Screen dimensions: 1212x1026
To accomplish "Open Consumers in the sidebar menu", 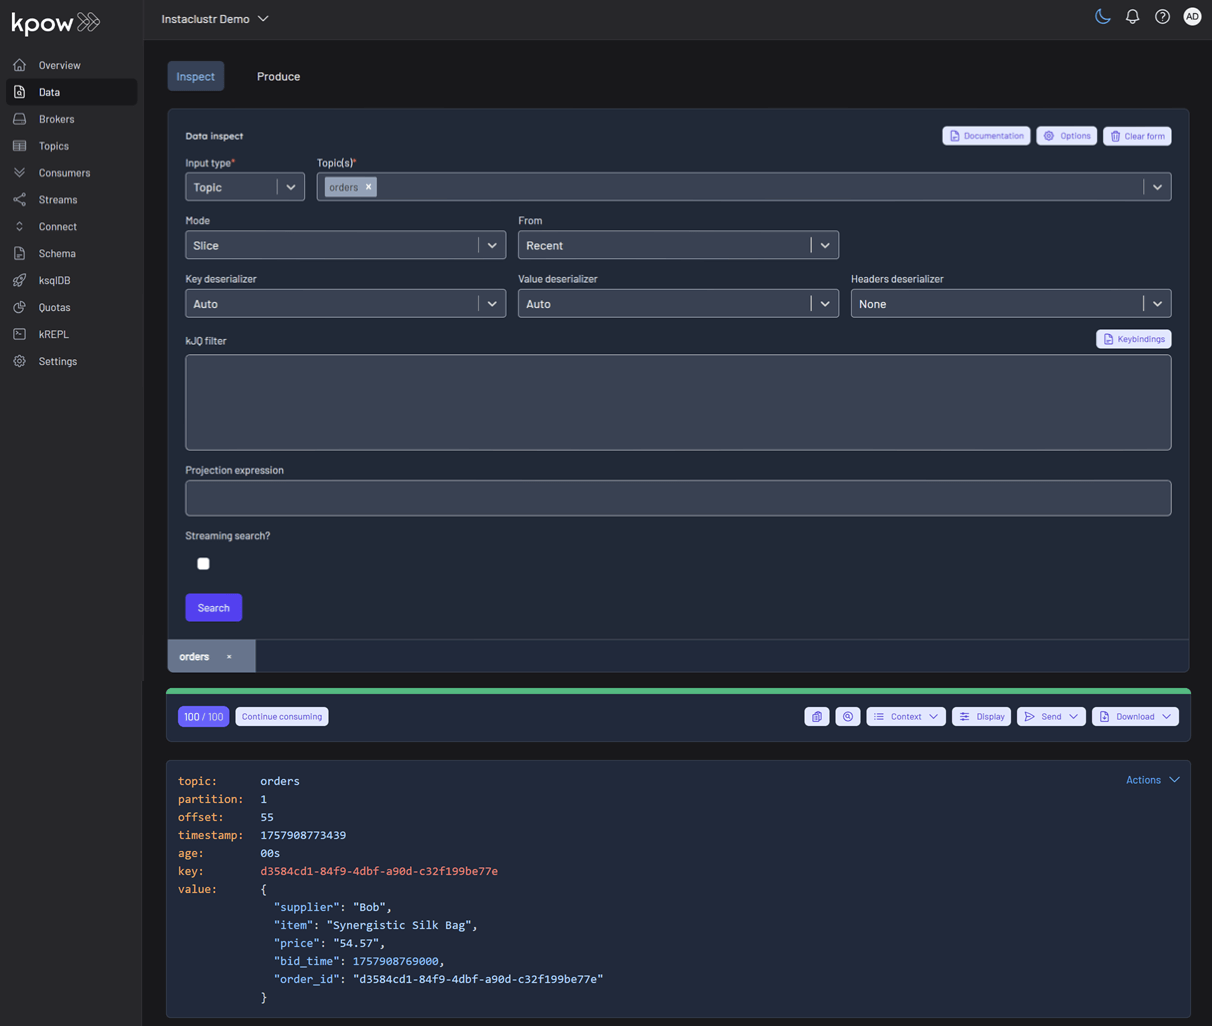I will [64, 173].
